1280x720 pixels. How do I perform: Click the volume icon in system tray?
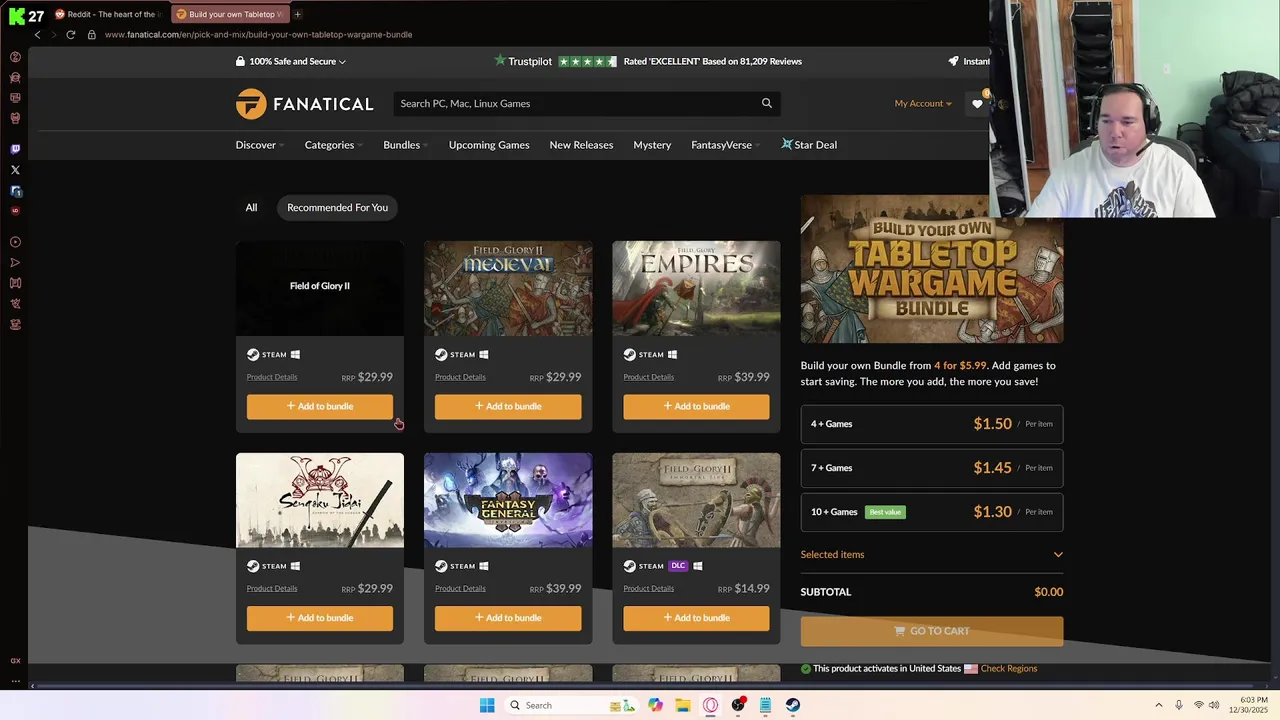pyautogui.click(x=1216, y=705)
